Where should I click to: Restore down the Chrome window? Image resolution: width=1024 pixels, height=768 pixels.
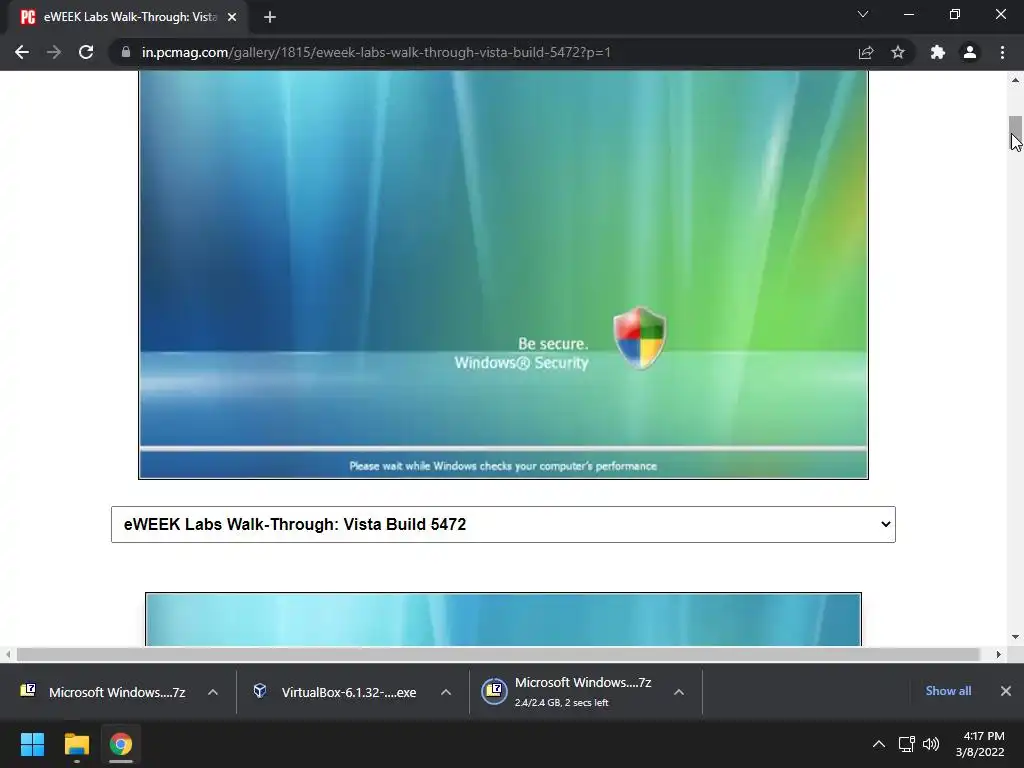(955, 14)
